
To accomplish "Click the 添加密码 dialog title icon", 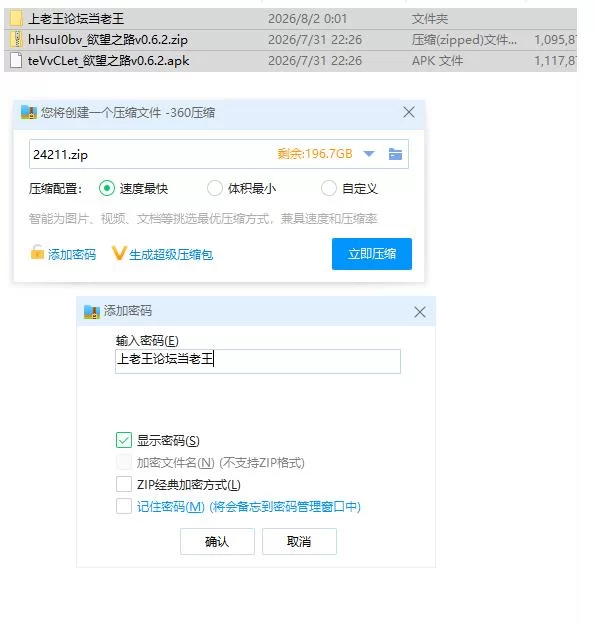I will click(x=92, y=312).
